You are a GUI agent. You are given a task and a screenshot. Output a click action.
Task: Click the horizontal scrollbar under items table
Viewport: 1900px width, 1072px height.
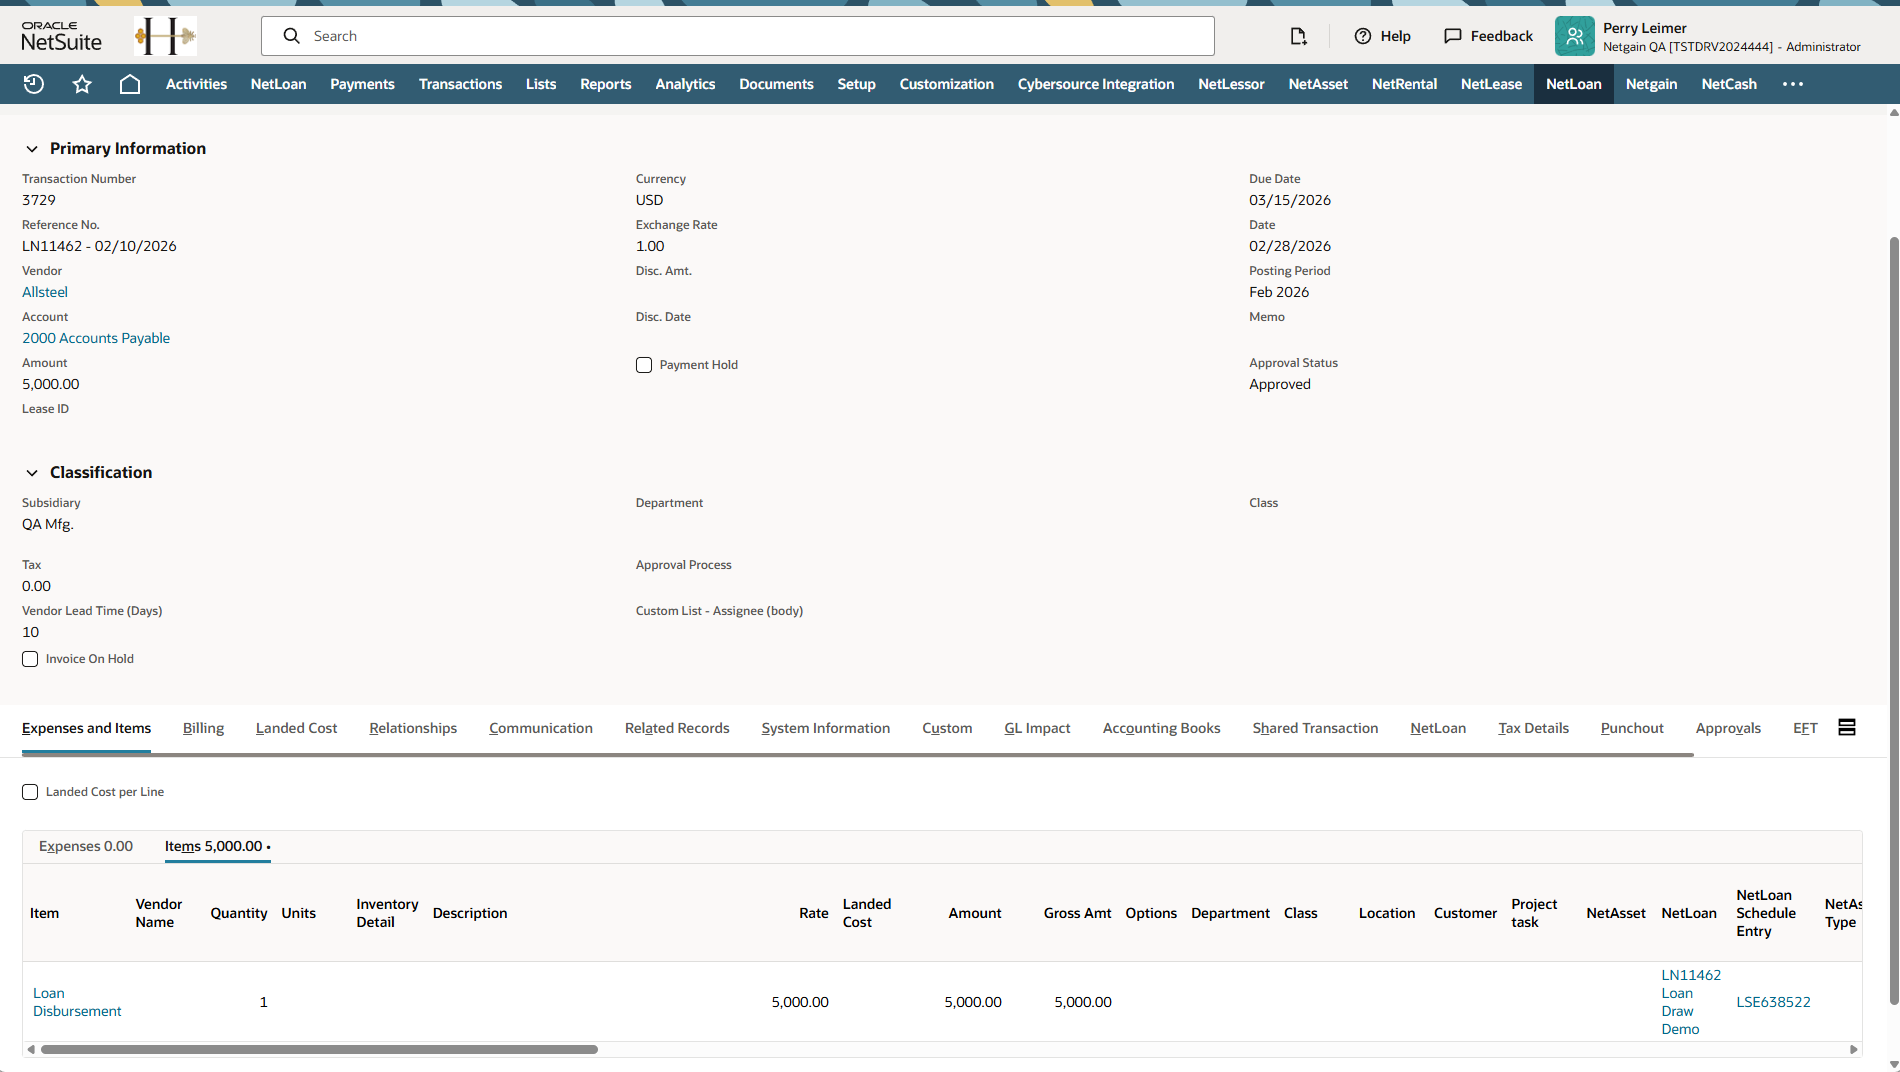coord(319,1049)
